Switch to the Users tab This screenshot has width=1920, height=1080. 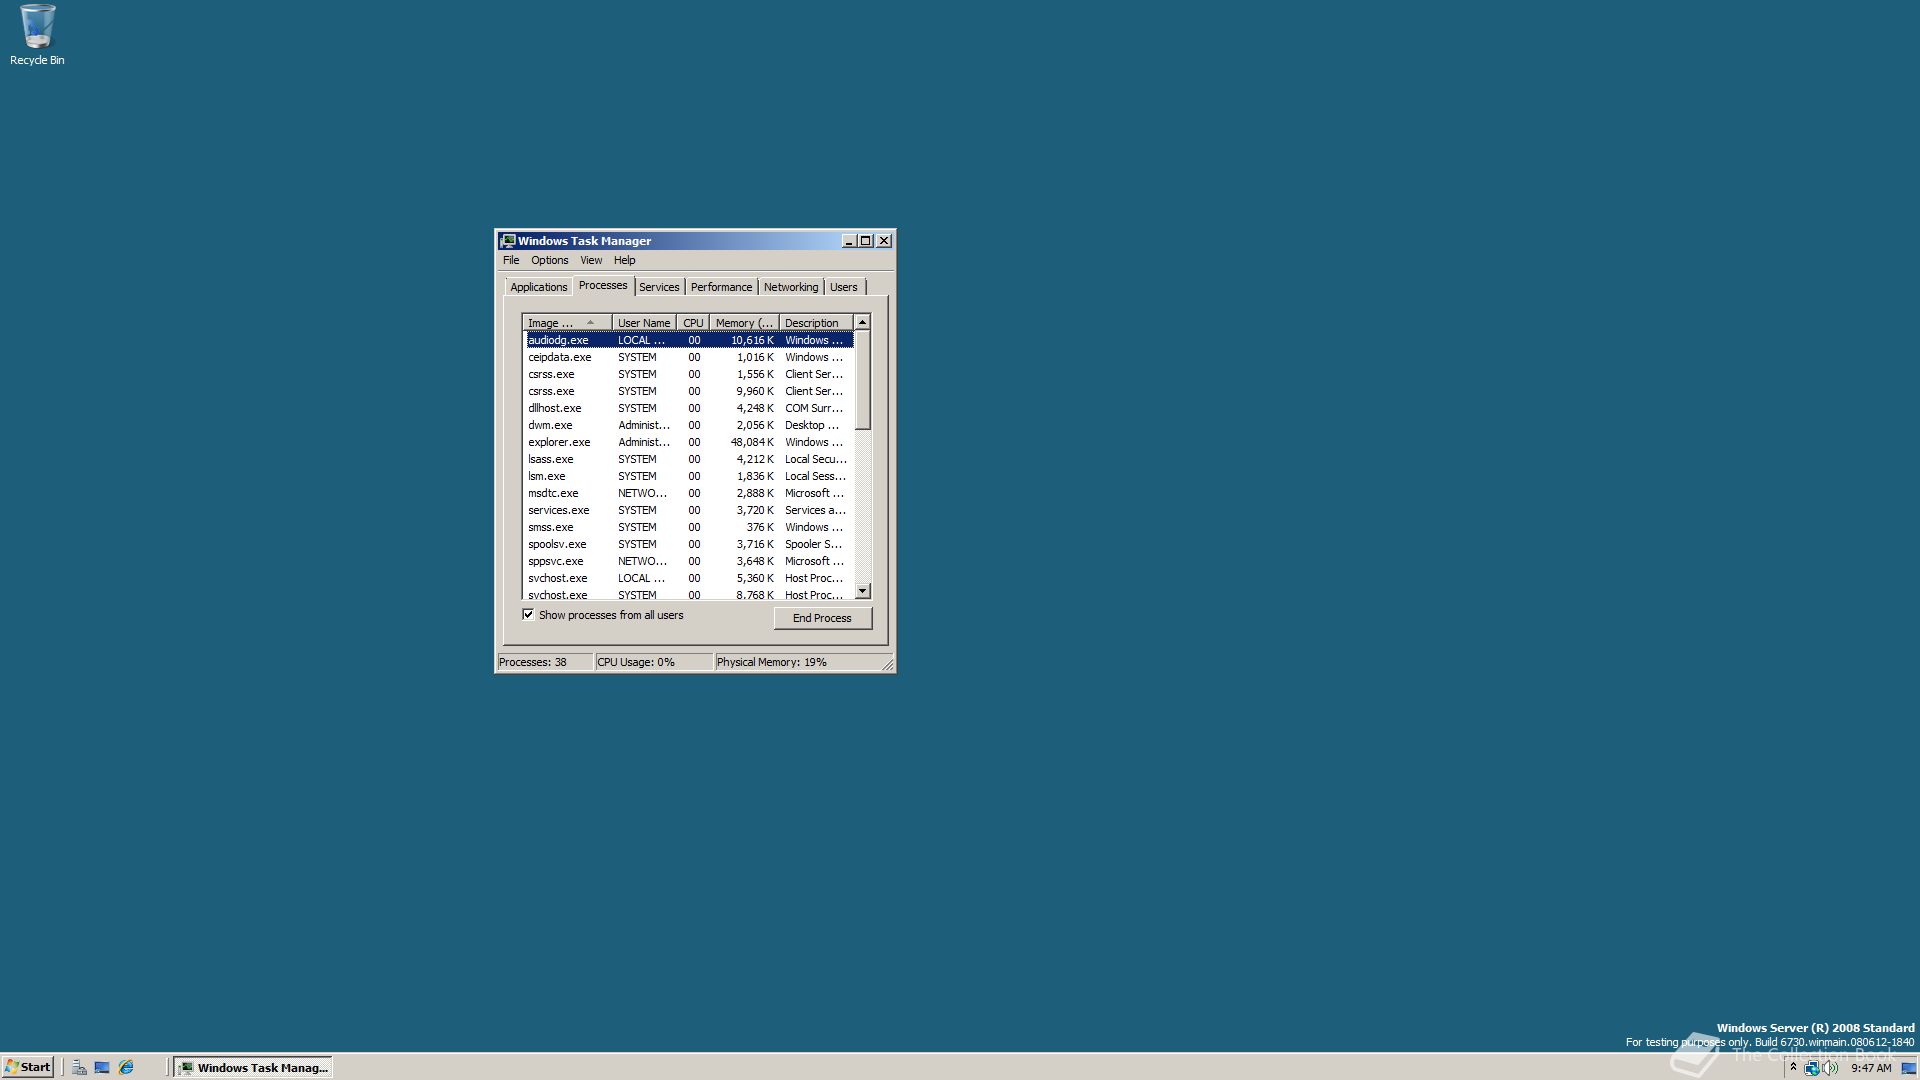click(x=843, y=287)
